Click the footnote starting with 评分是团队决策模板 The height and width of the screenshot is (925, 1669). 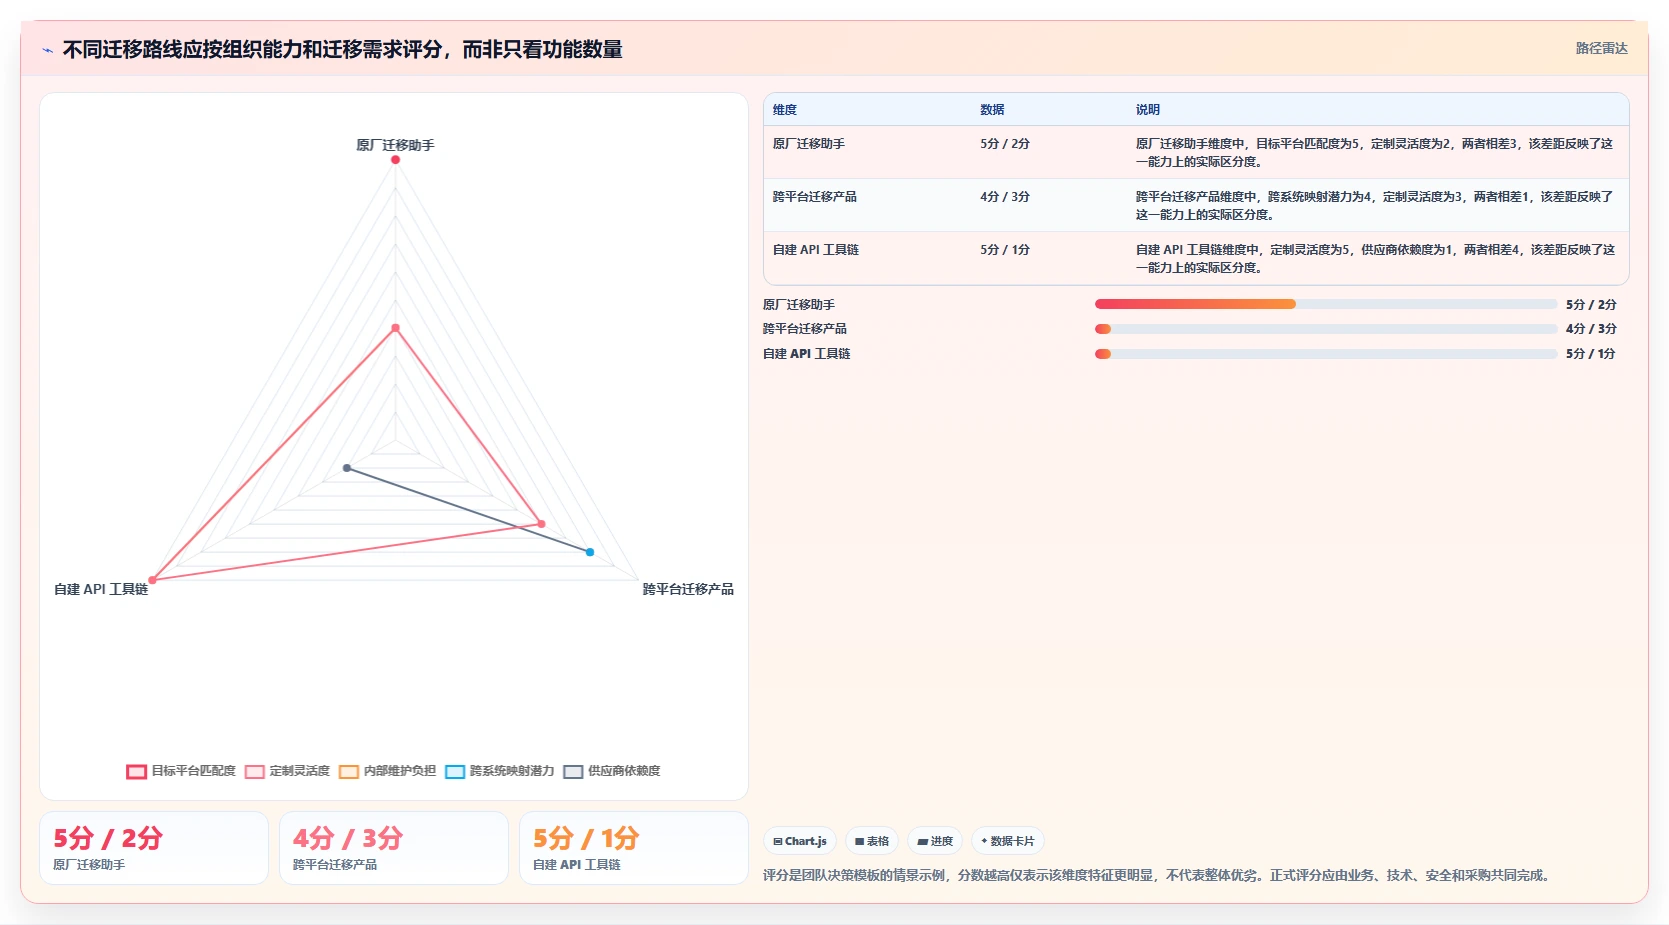click(x=1159, y=875)
